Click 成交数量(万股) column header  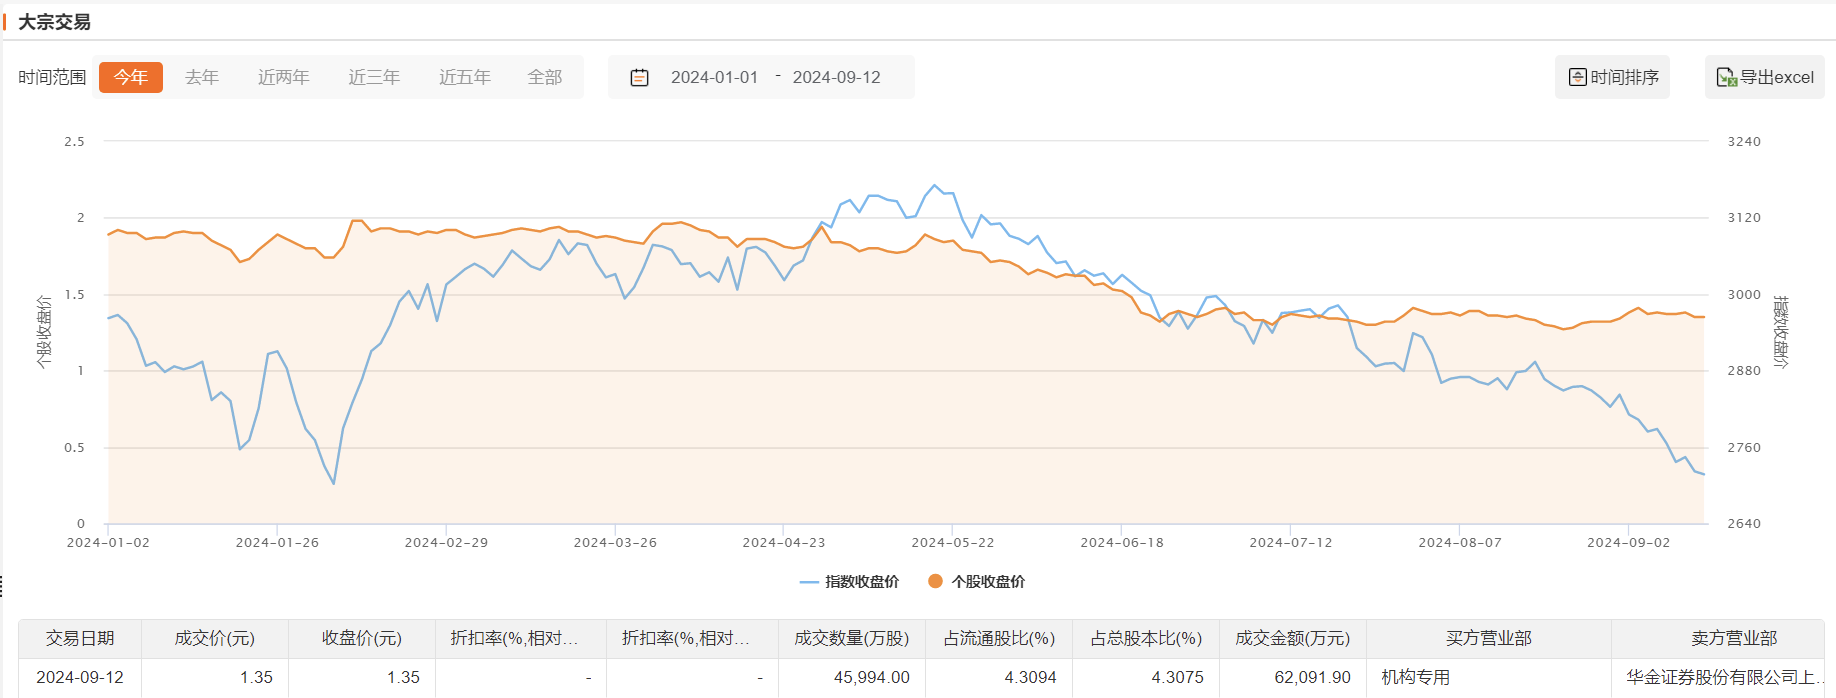851,638
